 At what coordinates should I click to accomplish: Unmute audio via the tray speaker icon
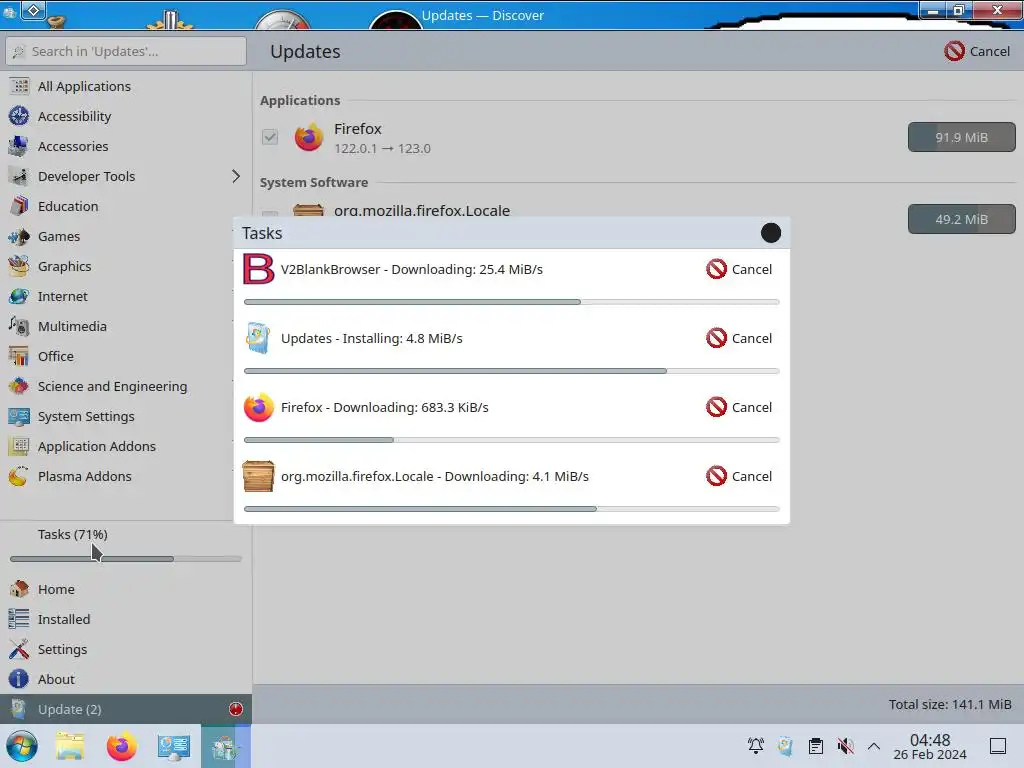tap(846, 746)
